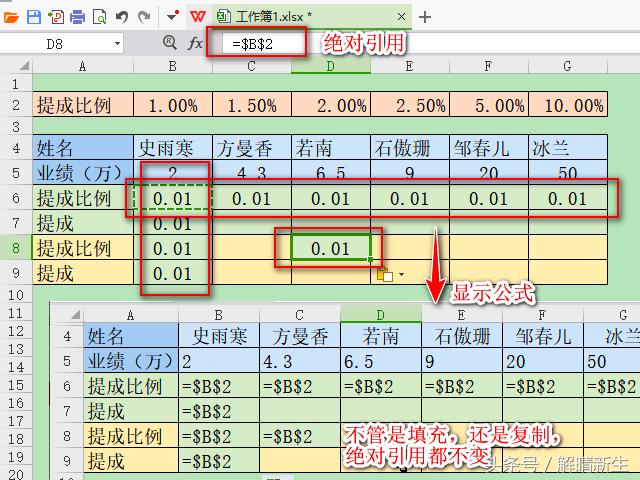Click cell showing 1.50%
Screen dimensions: 640x480
coord(251,105)
